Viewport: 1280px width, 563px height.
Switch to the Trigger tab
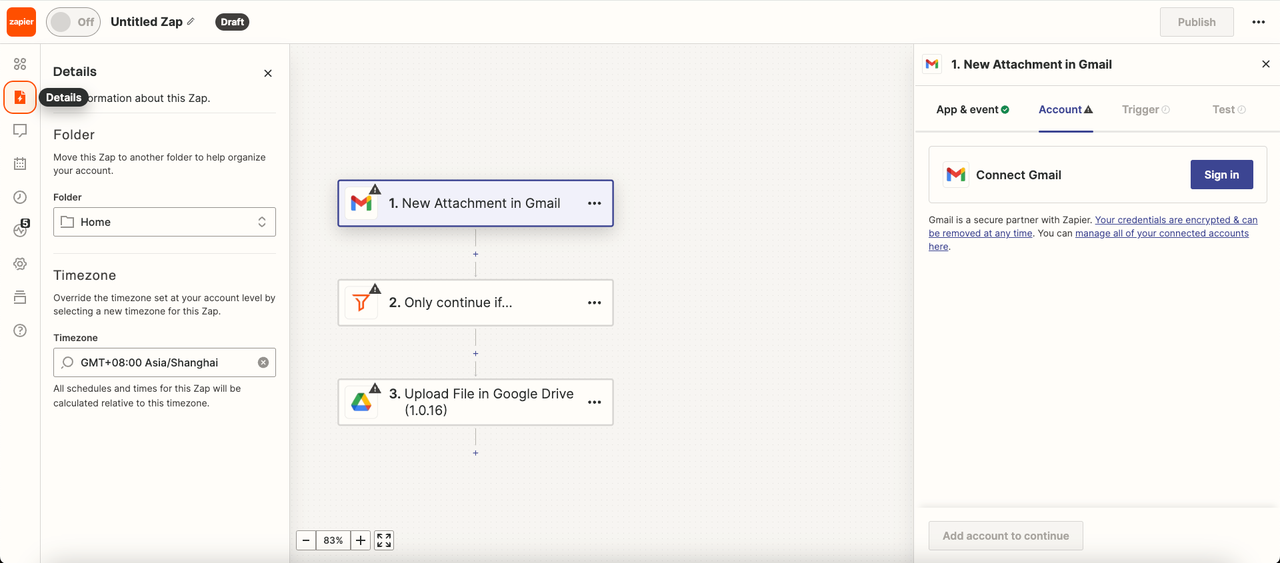[x=1146, y=110]
